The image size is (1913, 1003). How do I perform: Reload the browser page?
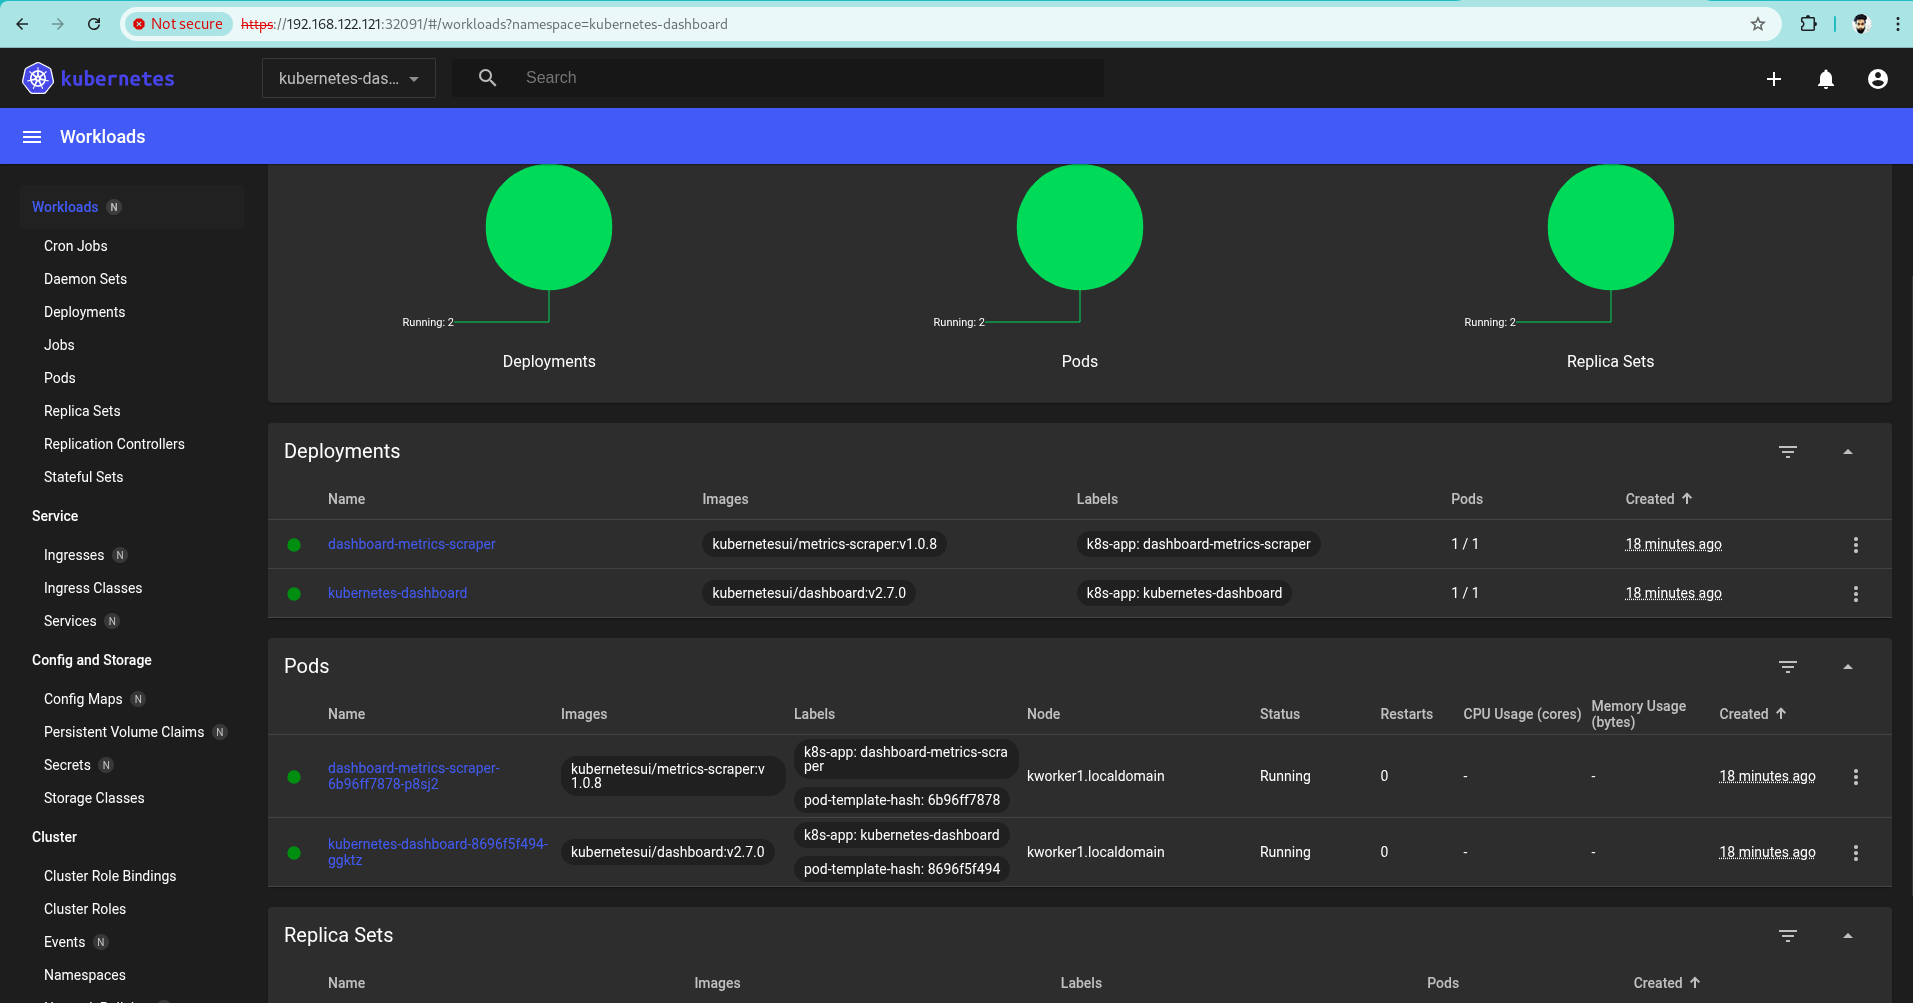[x=94, y=24]
